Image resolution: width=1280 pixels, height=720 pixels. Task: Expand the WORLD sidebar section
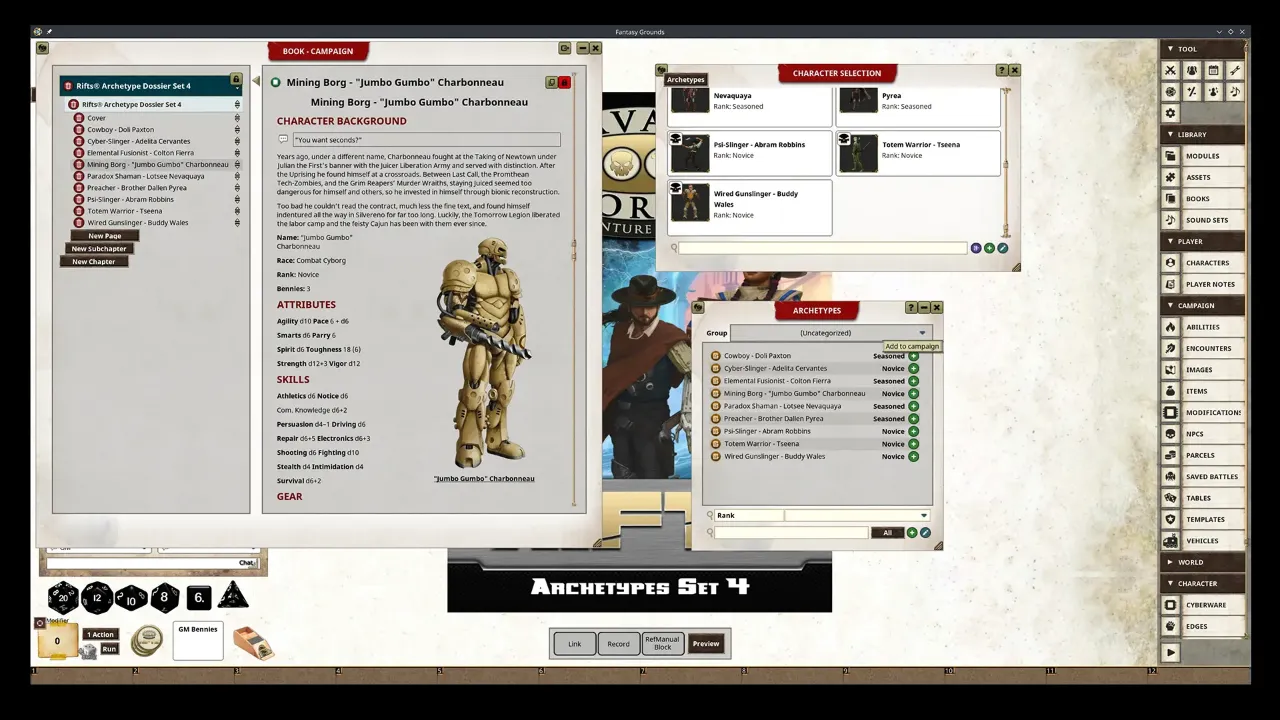pos(1204,562)
